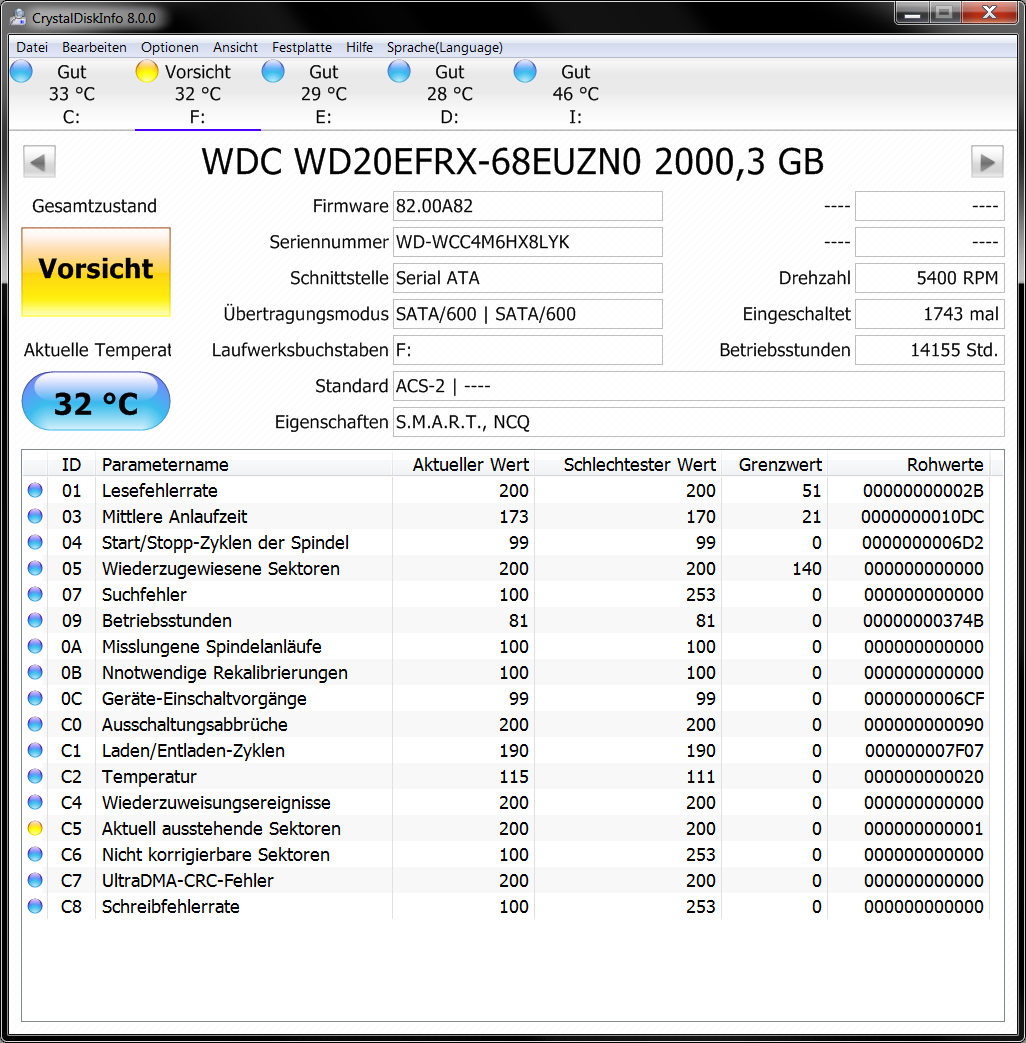Screen dimensions: 1026x1043
Task: Click the 32 °C temperature indicator
Action: tap(96, 401)
